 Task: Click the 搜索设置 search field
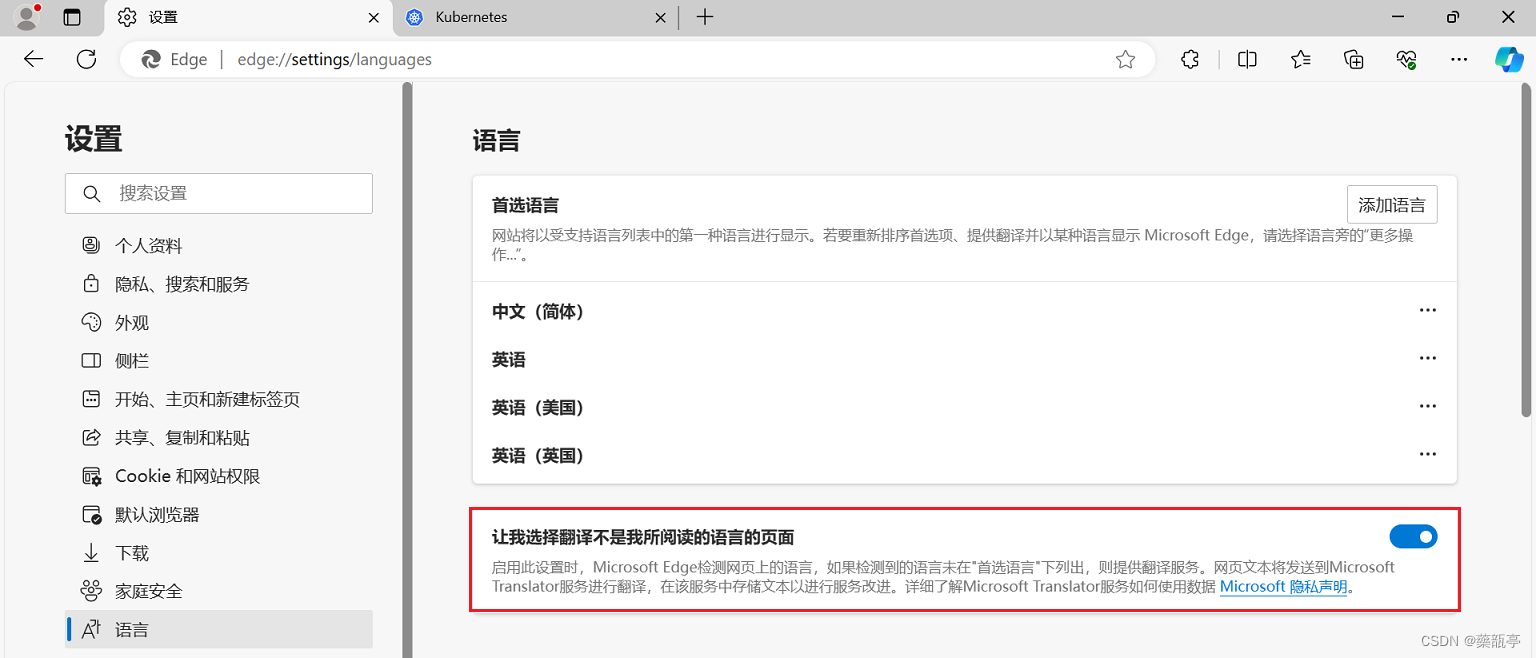(219, 193)
